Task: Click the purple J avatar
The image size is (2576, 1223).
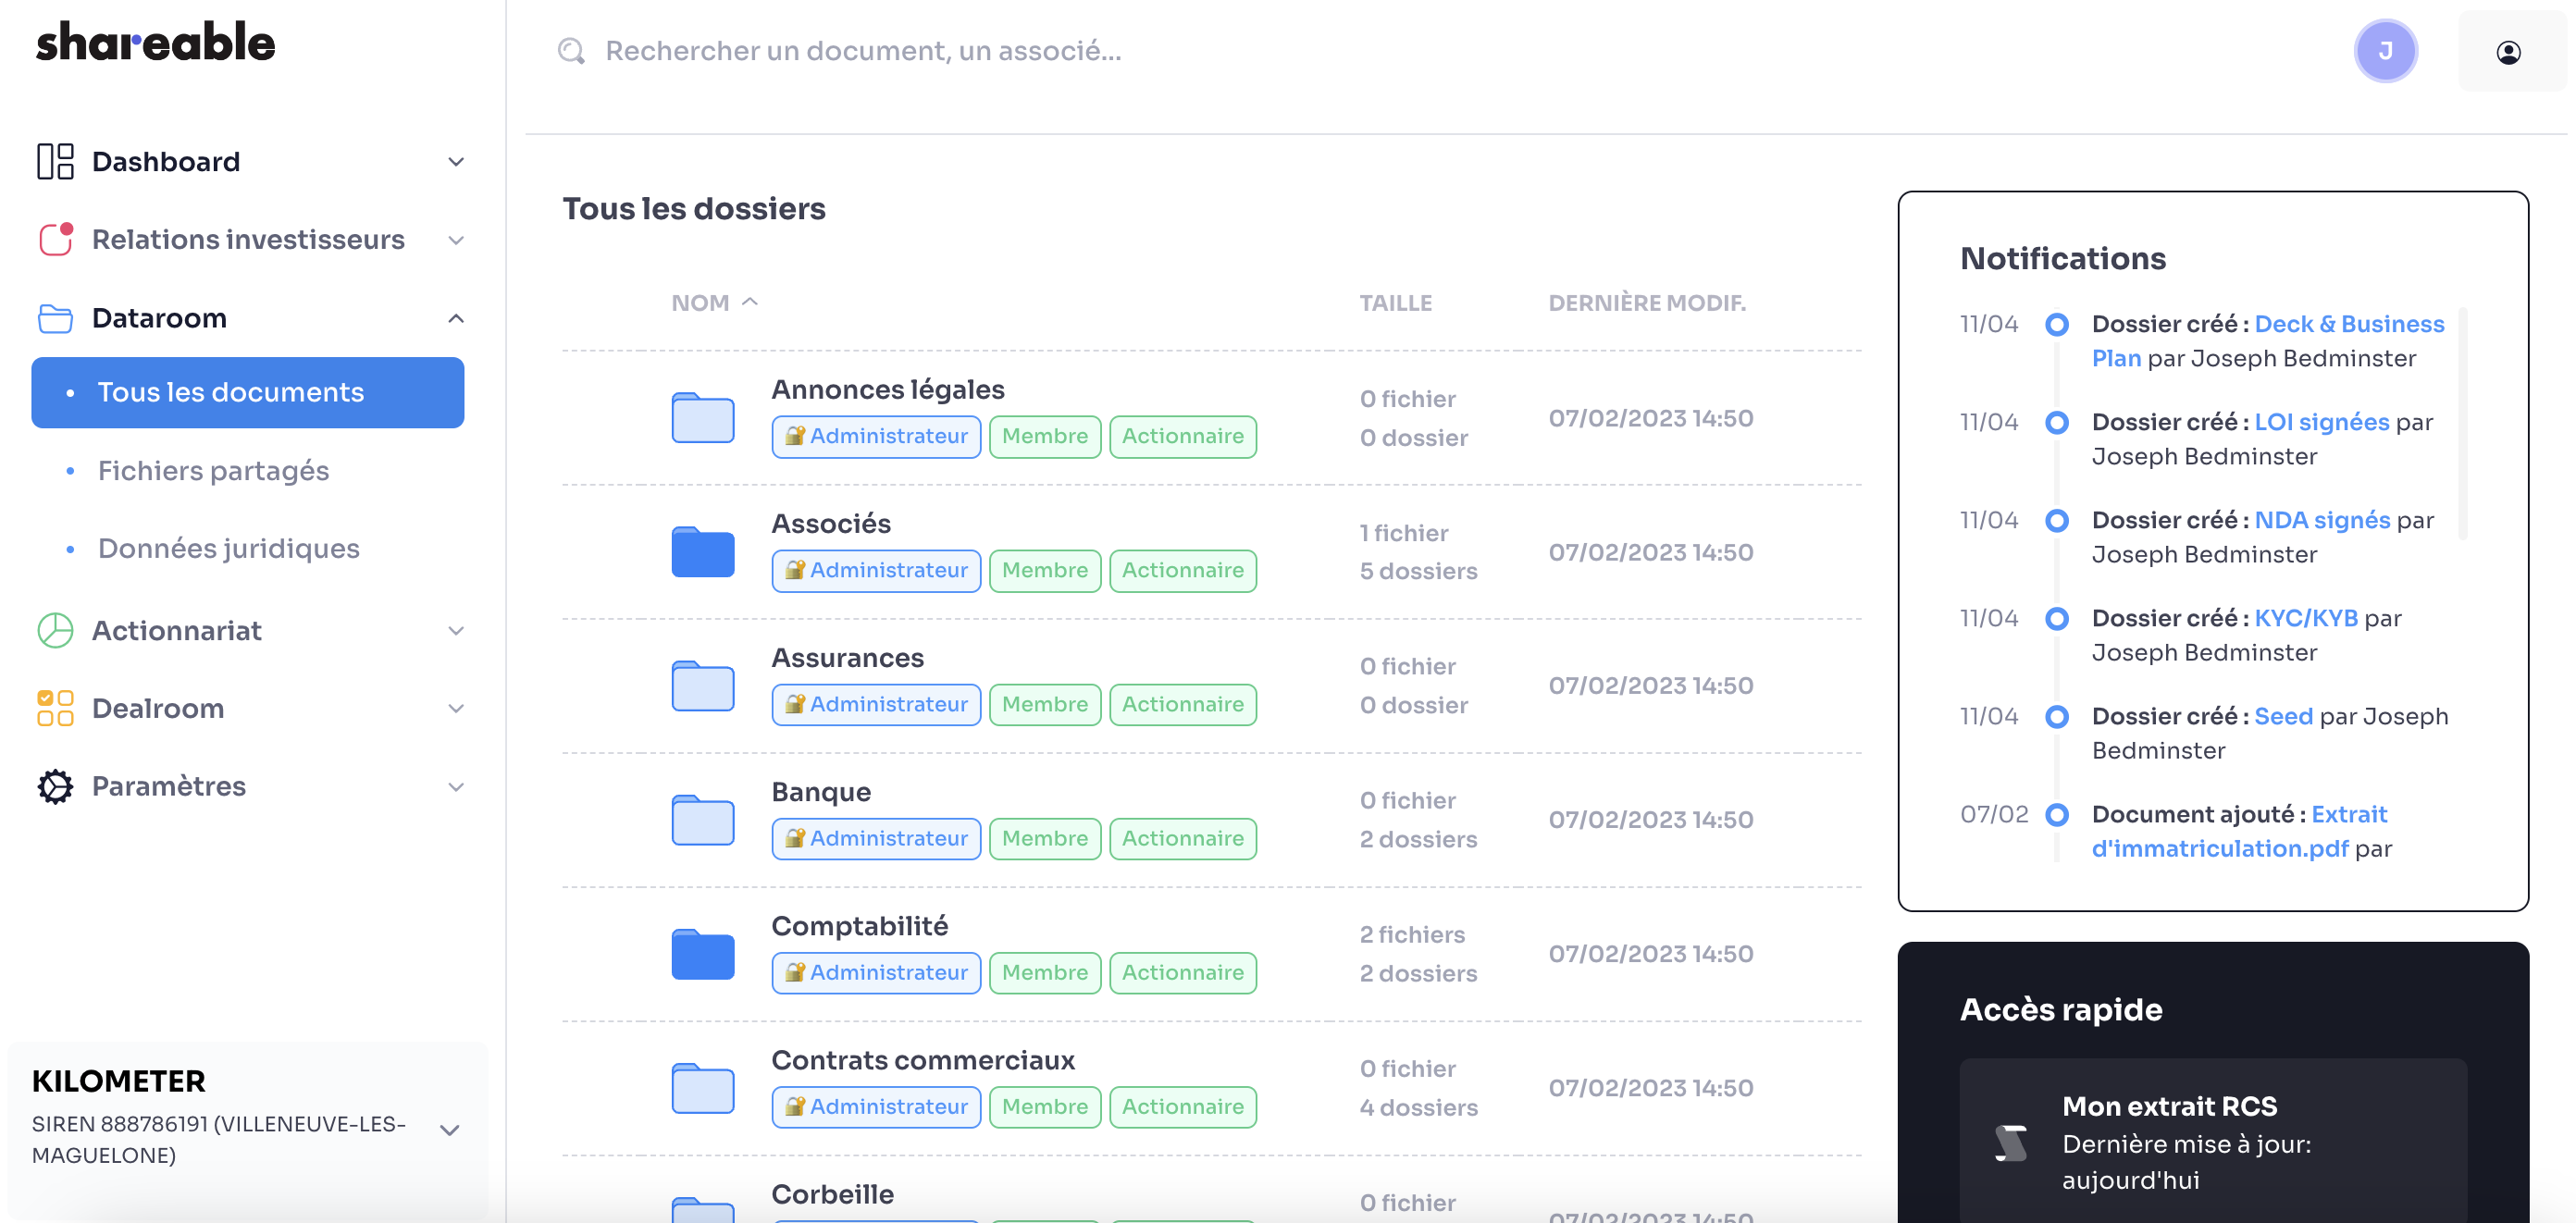Action: [x=2385, y=51]
